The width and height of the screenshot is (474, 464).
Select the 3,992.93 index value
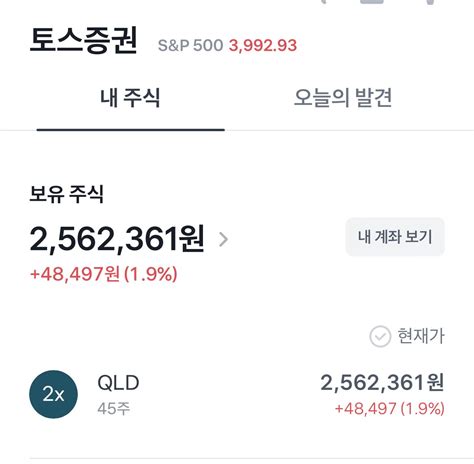[263, 46]
